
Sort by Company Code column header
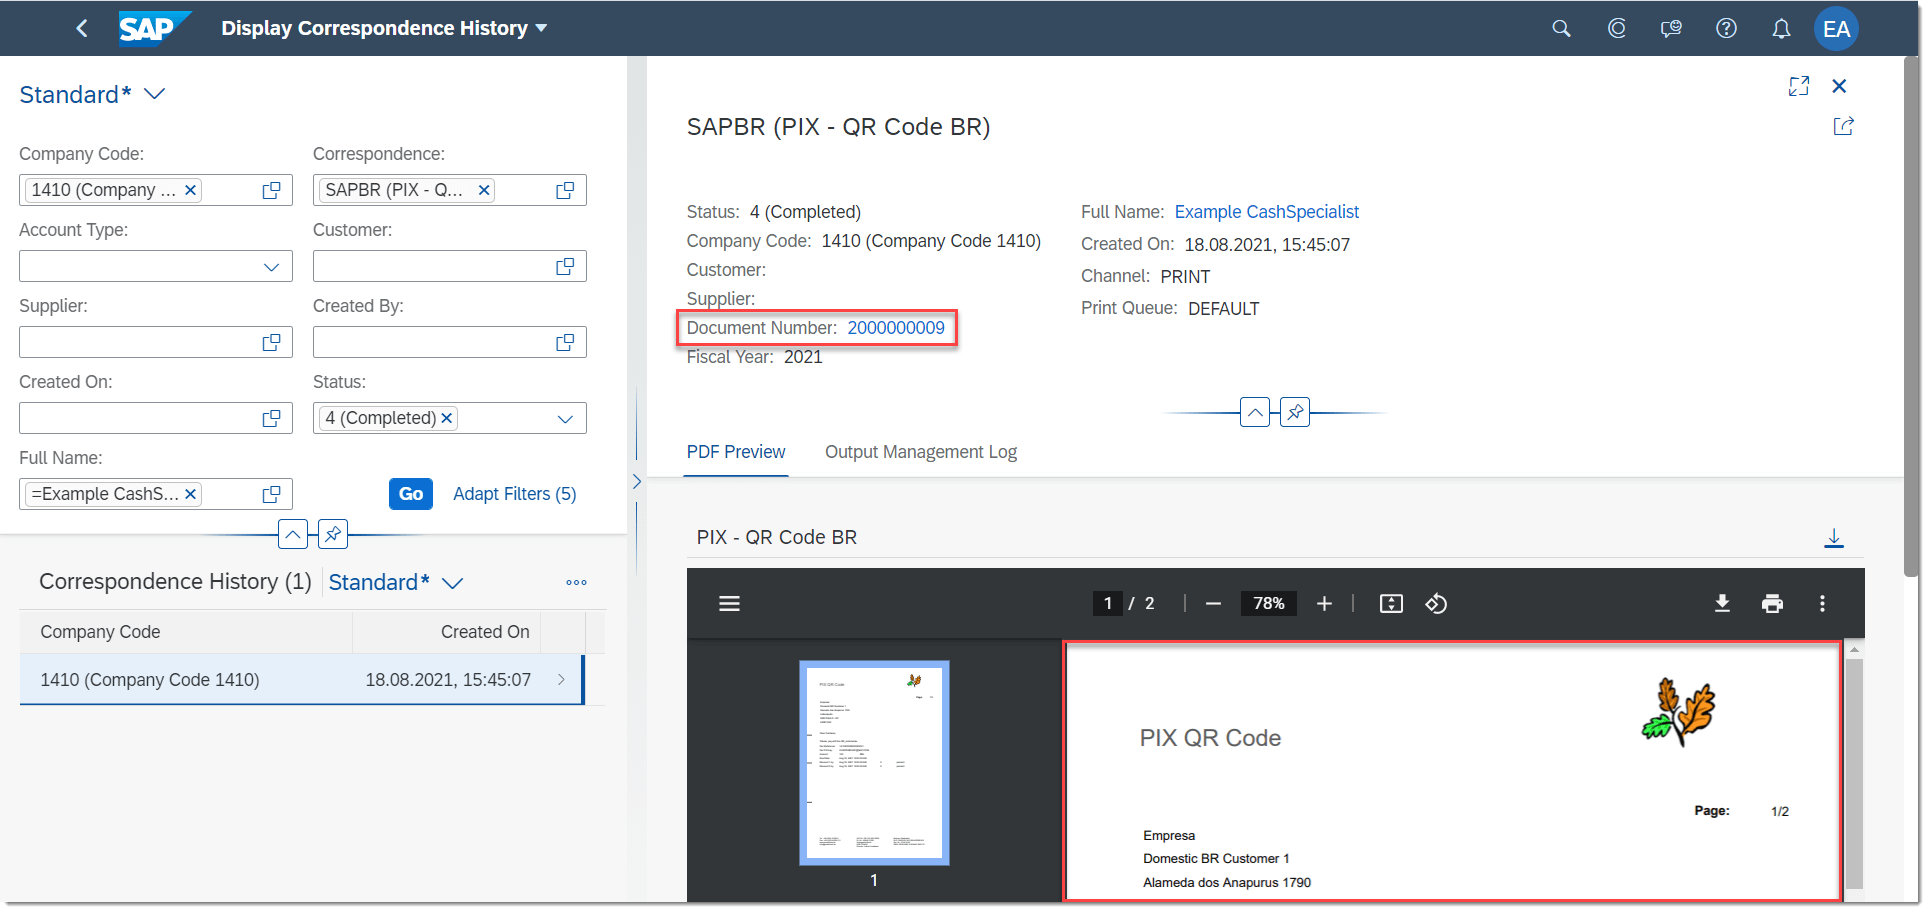[186, 632]
